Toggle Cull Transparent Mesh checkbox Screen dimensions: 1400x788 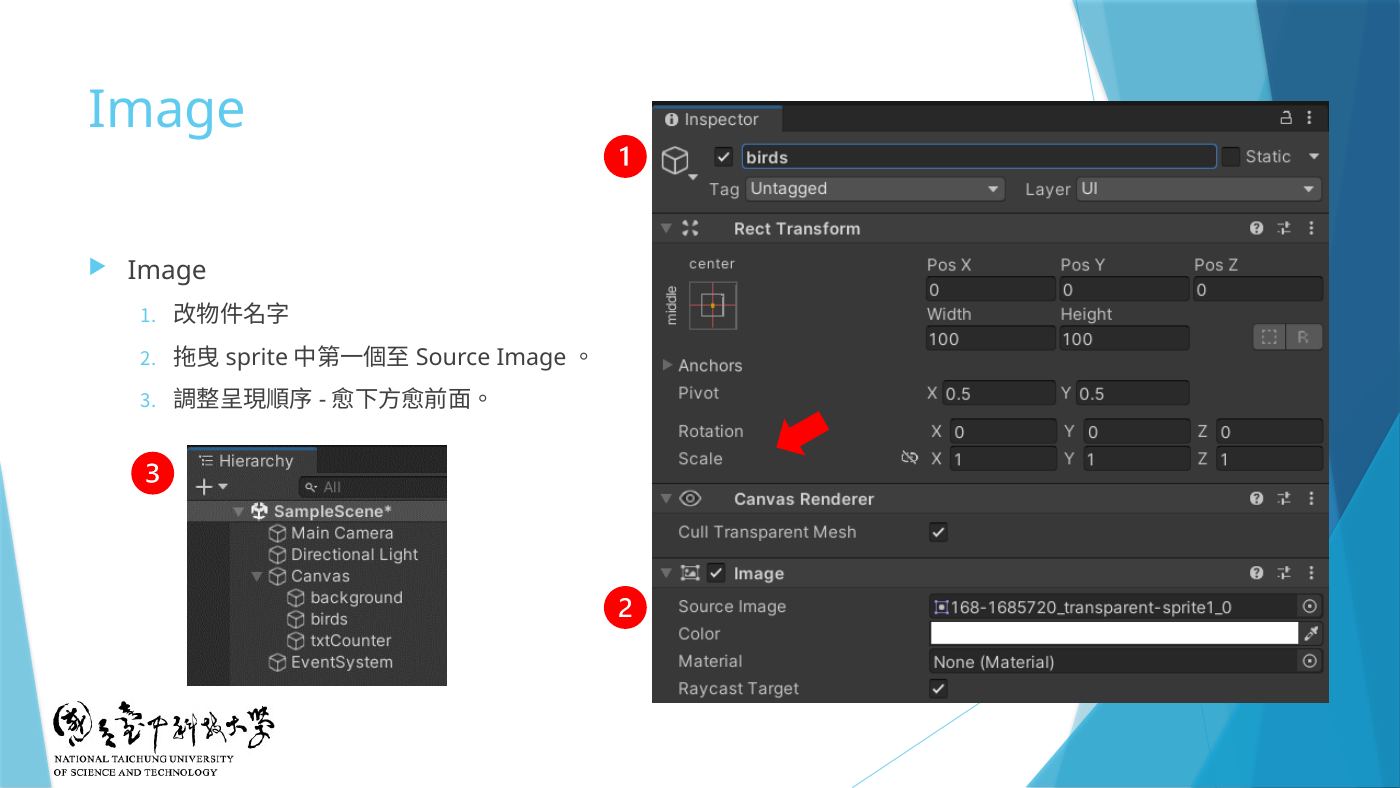coord(938,532)
